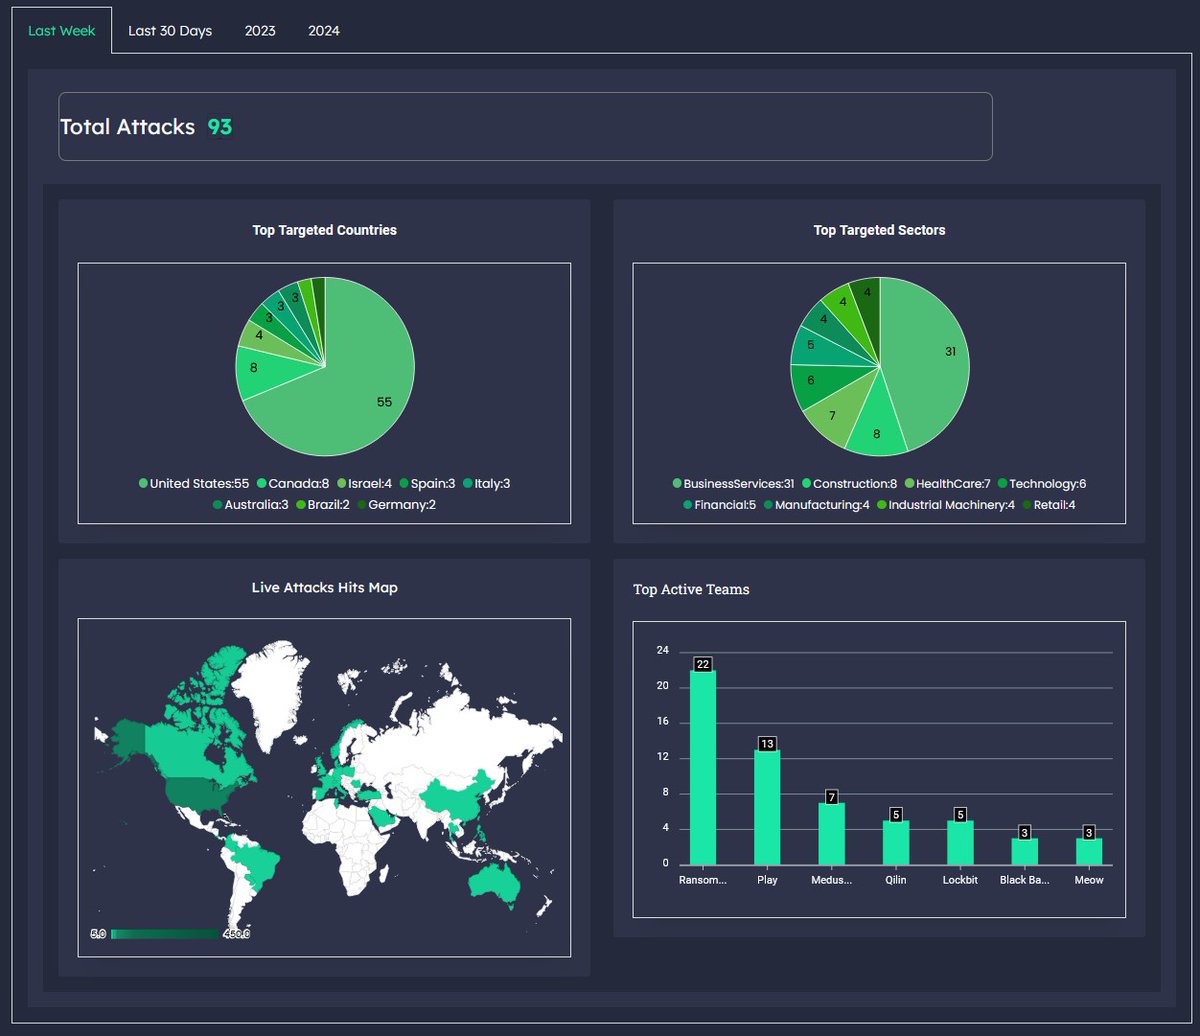Toggle Israel:4 legend entry
1200x1036 pixels.
click(364, 484)
